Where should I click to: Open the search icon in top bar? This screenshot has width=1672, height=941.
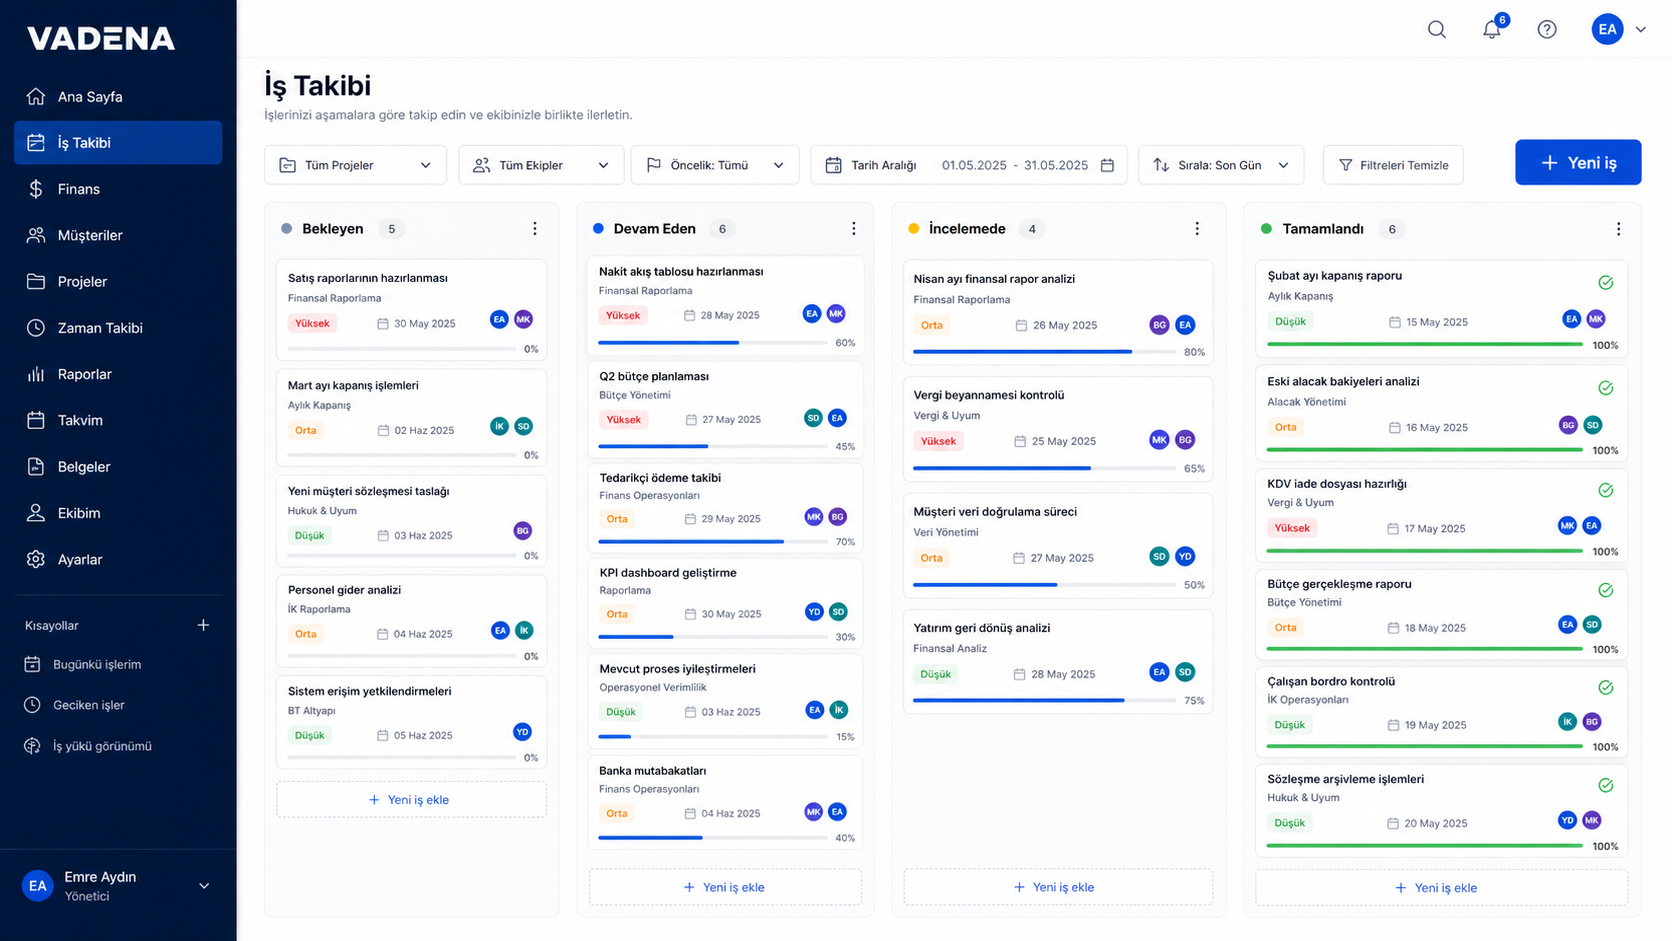pos(1437,29)
